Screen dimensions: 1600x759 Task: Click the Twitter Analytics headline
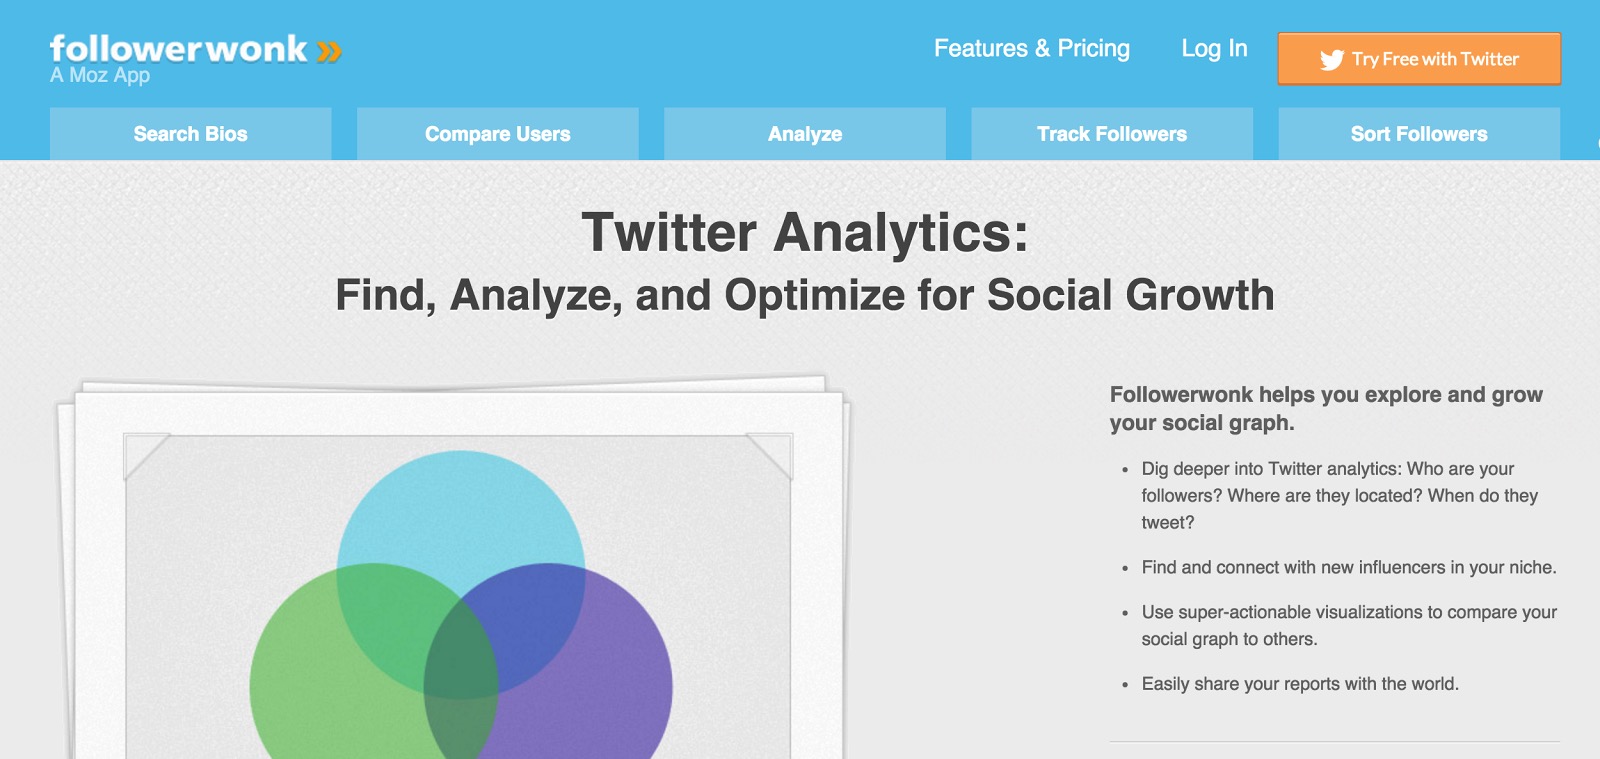tap(805, 232)
